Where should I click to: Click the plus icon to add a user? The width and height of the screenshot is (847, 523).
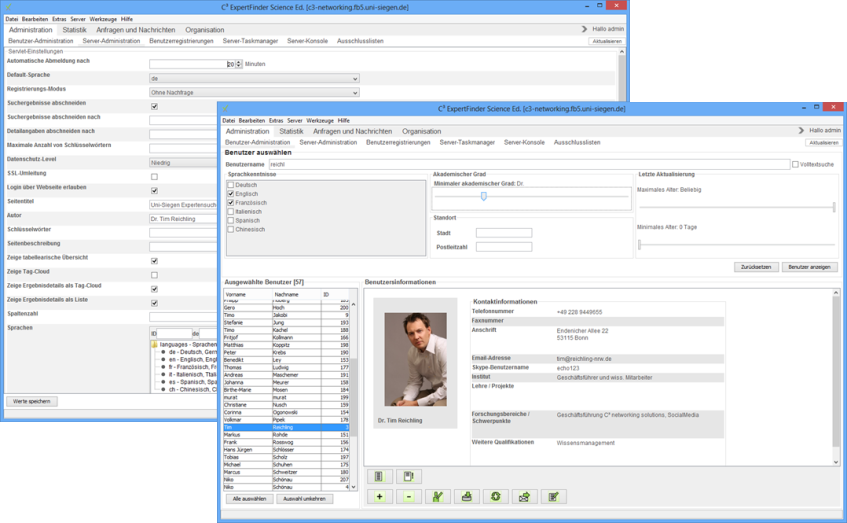tap(379, 497)
